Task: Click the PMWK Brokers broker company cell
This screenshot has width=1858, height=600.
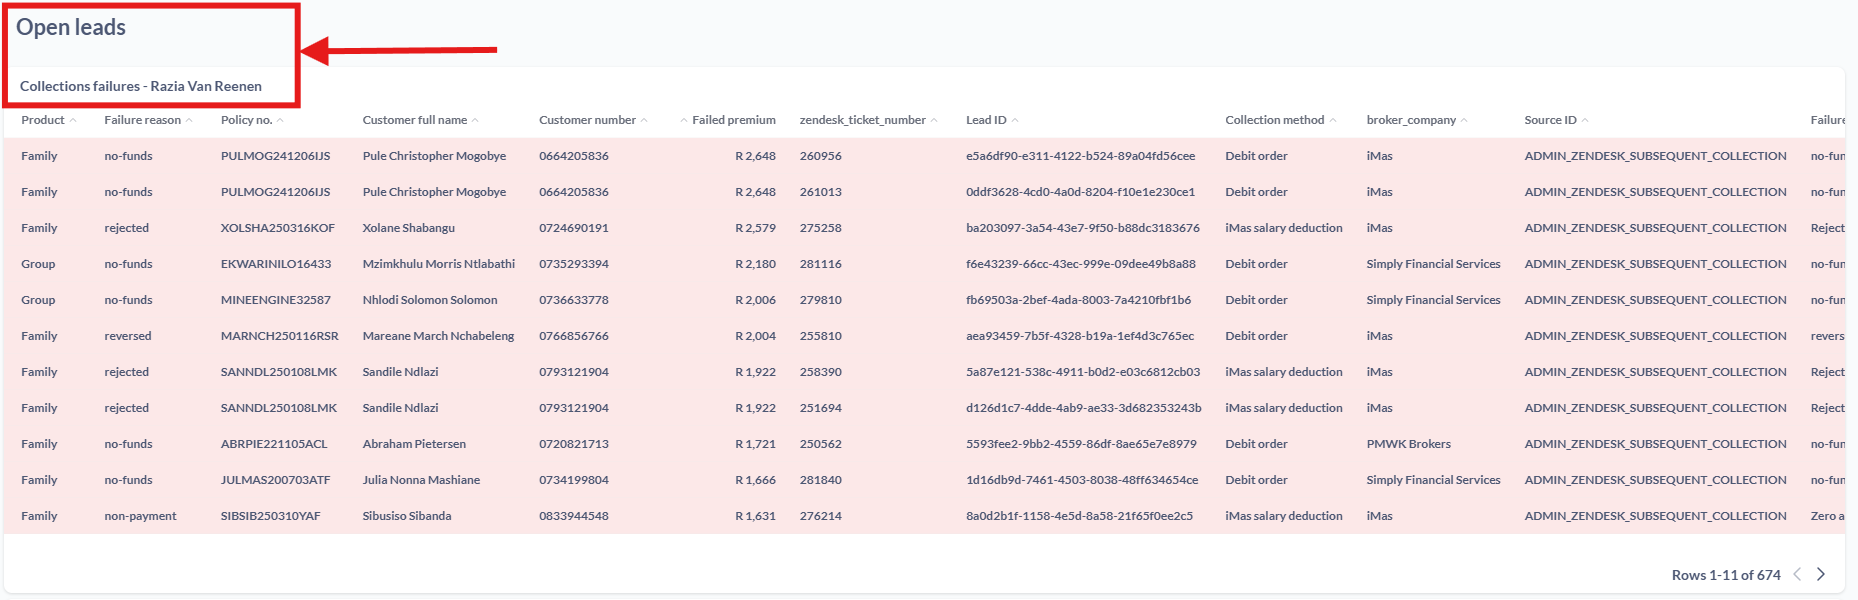Action: (x=1408, y=444)
